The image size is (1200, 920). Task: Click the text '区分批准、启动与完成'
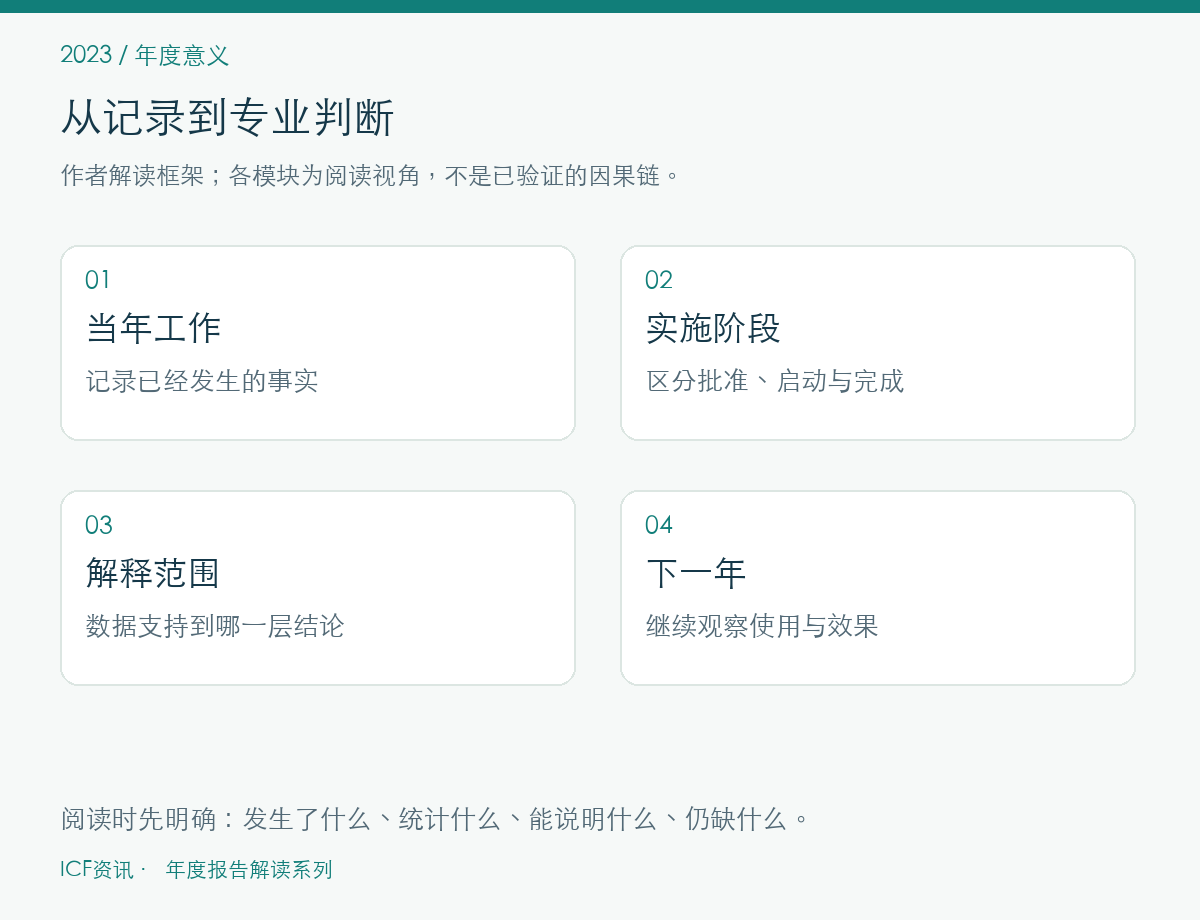point(775,381)
